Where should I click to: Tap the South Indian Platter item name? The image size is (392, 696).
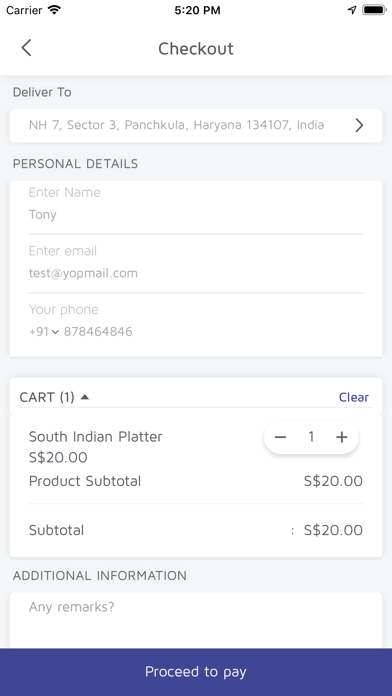pos(95,437)
